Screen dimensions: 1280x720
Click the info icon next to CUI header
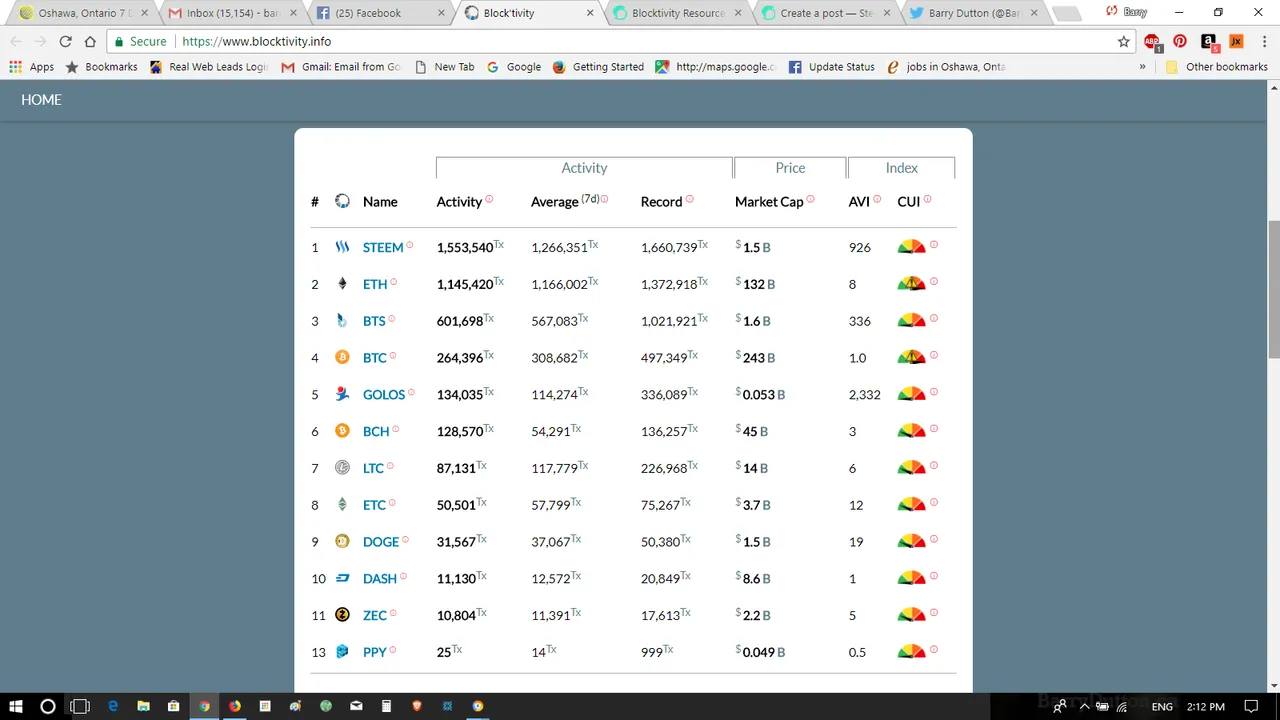pyautogui.click(x=927, y=199)
